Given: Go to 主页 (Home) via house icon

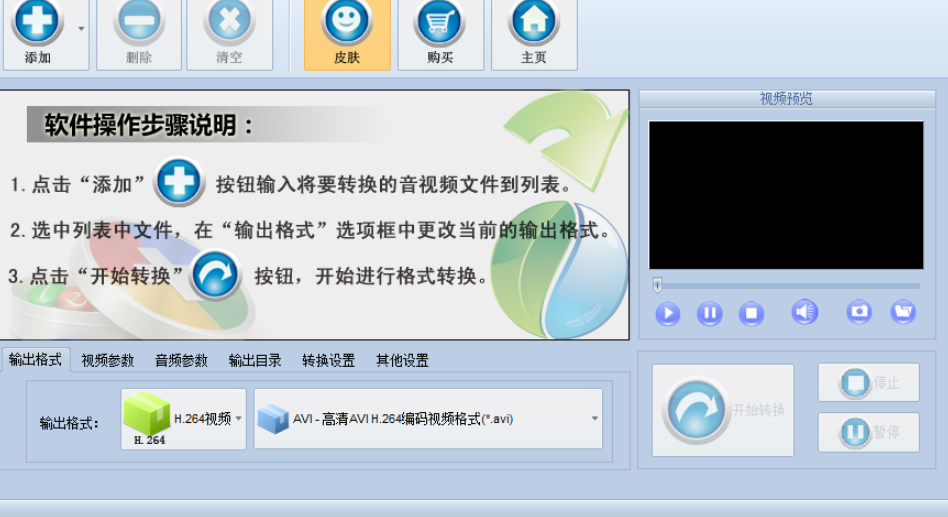Looking at the screenshot, I should pos(534,33).
